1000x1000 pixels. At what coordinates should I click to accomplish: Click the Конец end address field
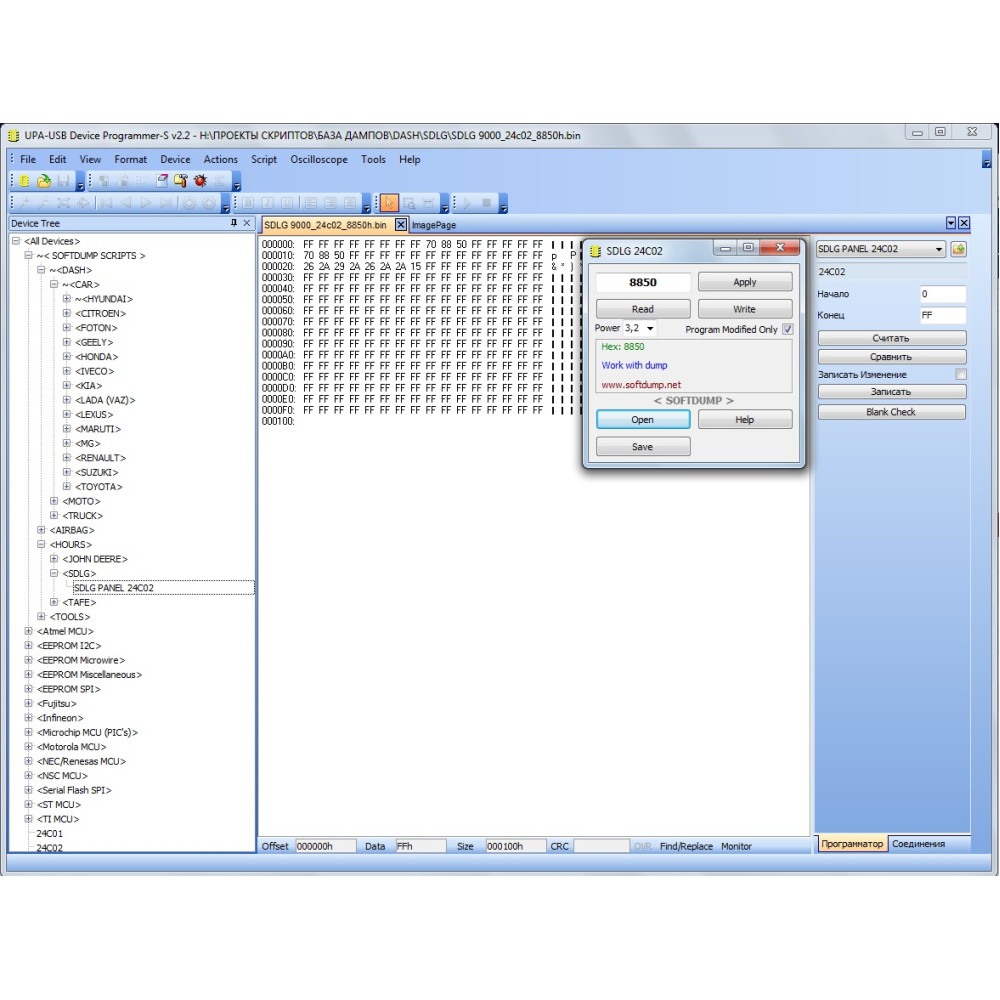[943, 315]
